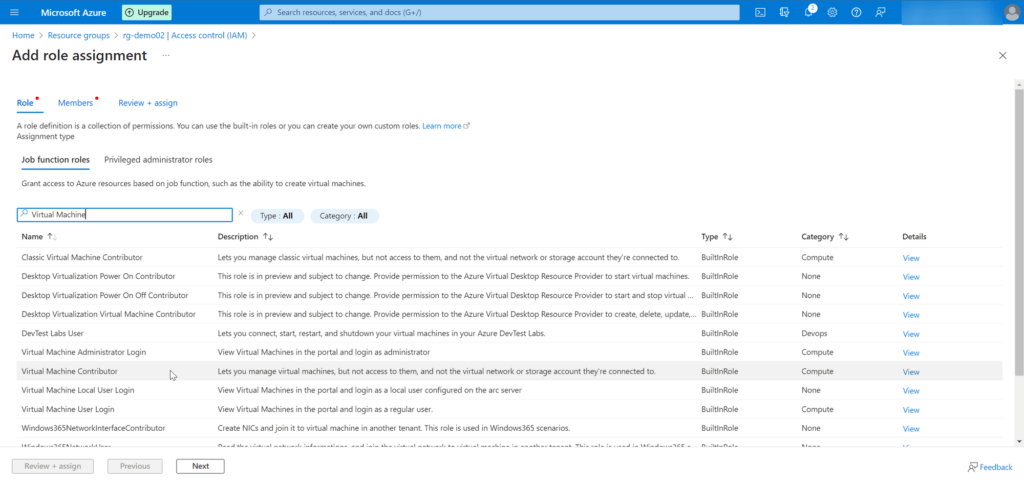The height and width of the screenshot is (485, 1024).
Task: Open Cloud Shell from the top bar
Action: click(760, 12)
